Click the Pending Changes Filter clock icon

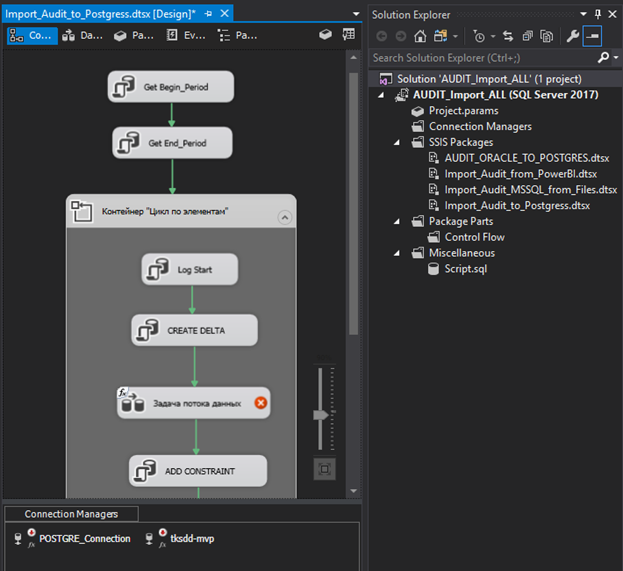tap(479, 37)
